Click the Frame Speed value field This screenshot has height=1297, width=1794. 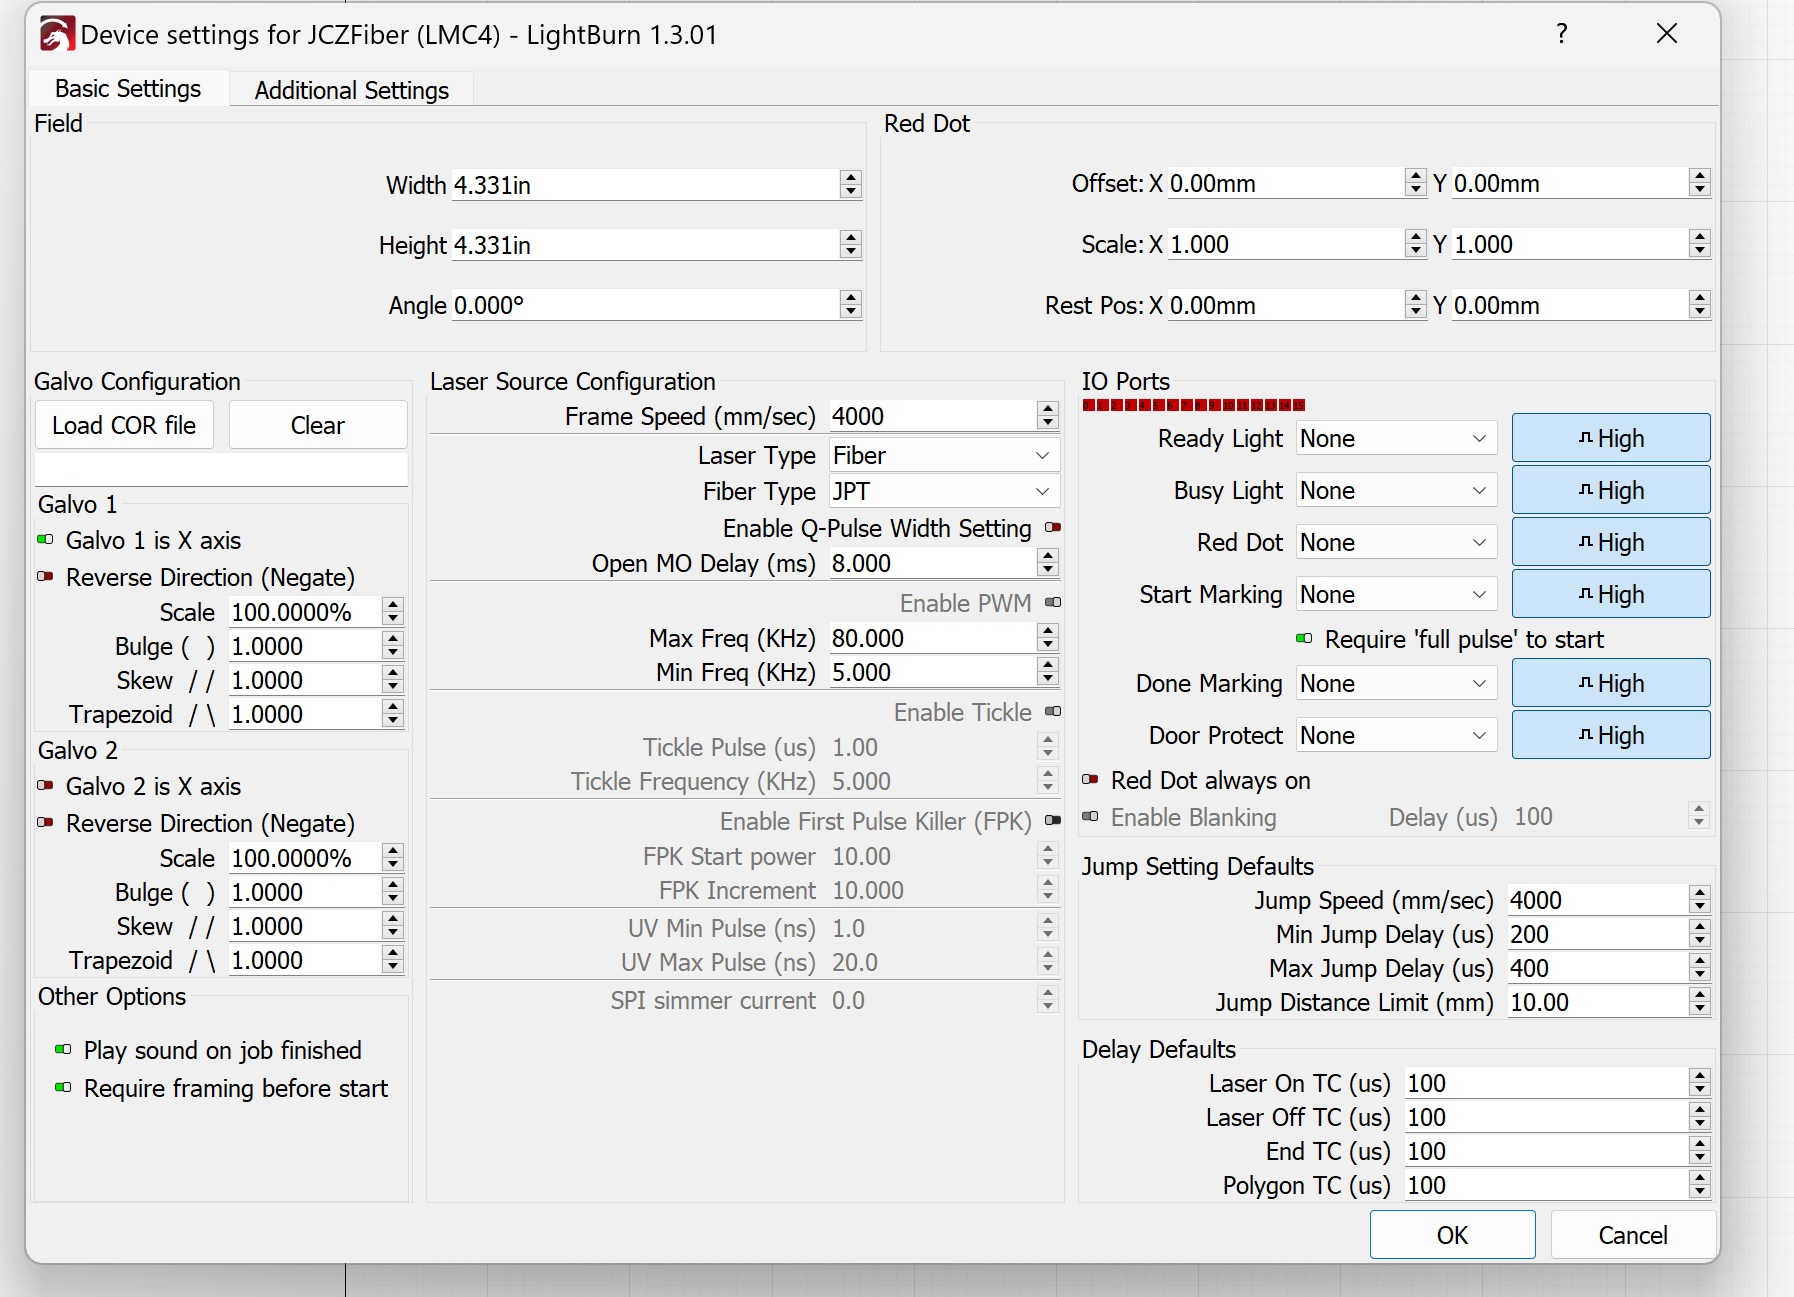coord(932,416)
